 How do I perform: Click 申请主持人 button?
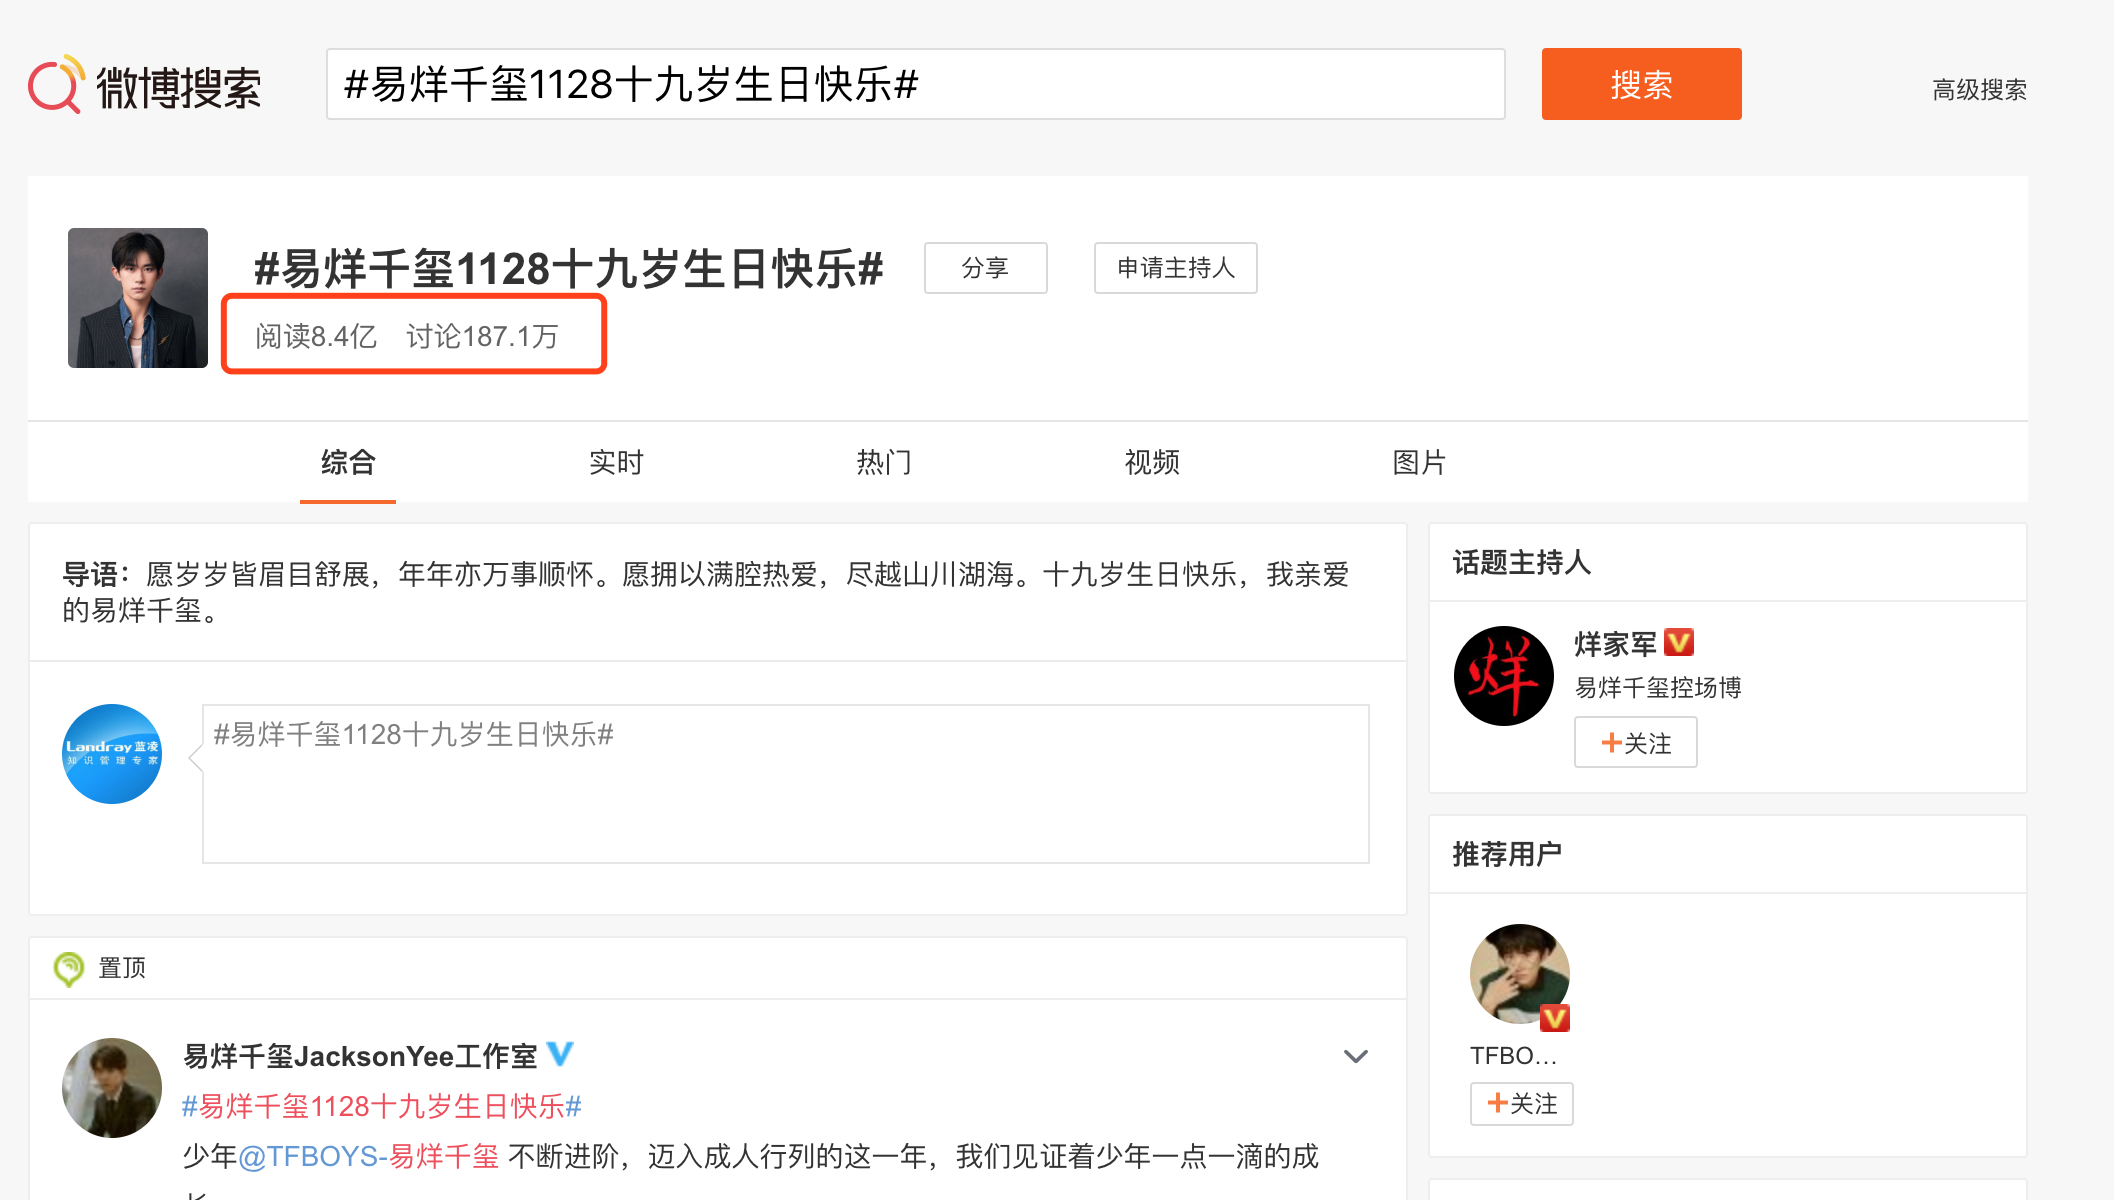(1176, 268)
